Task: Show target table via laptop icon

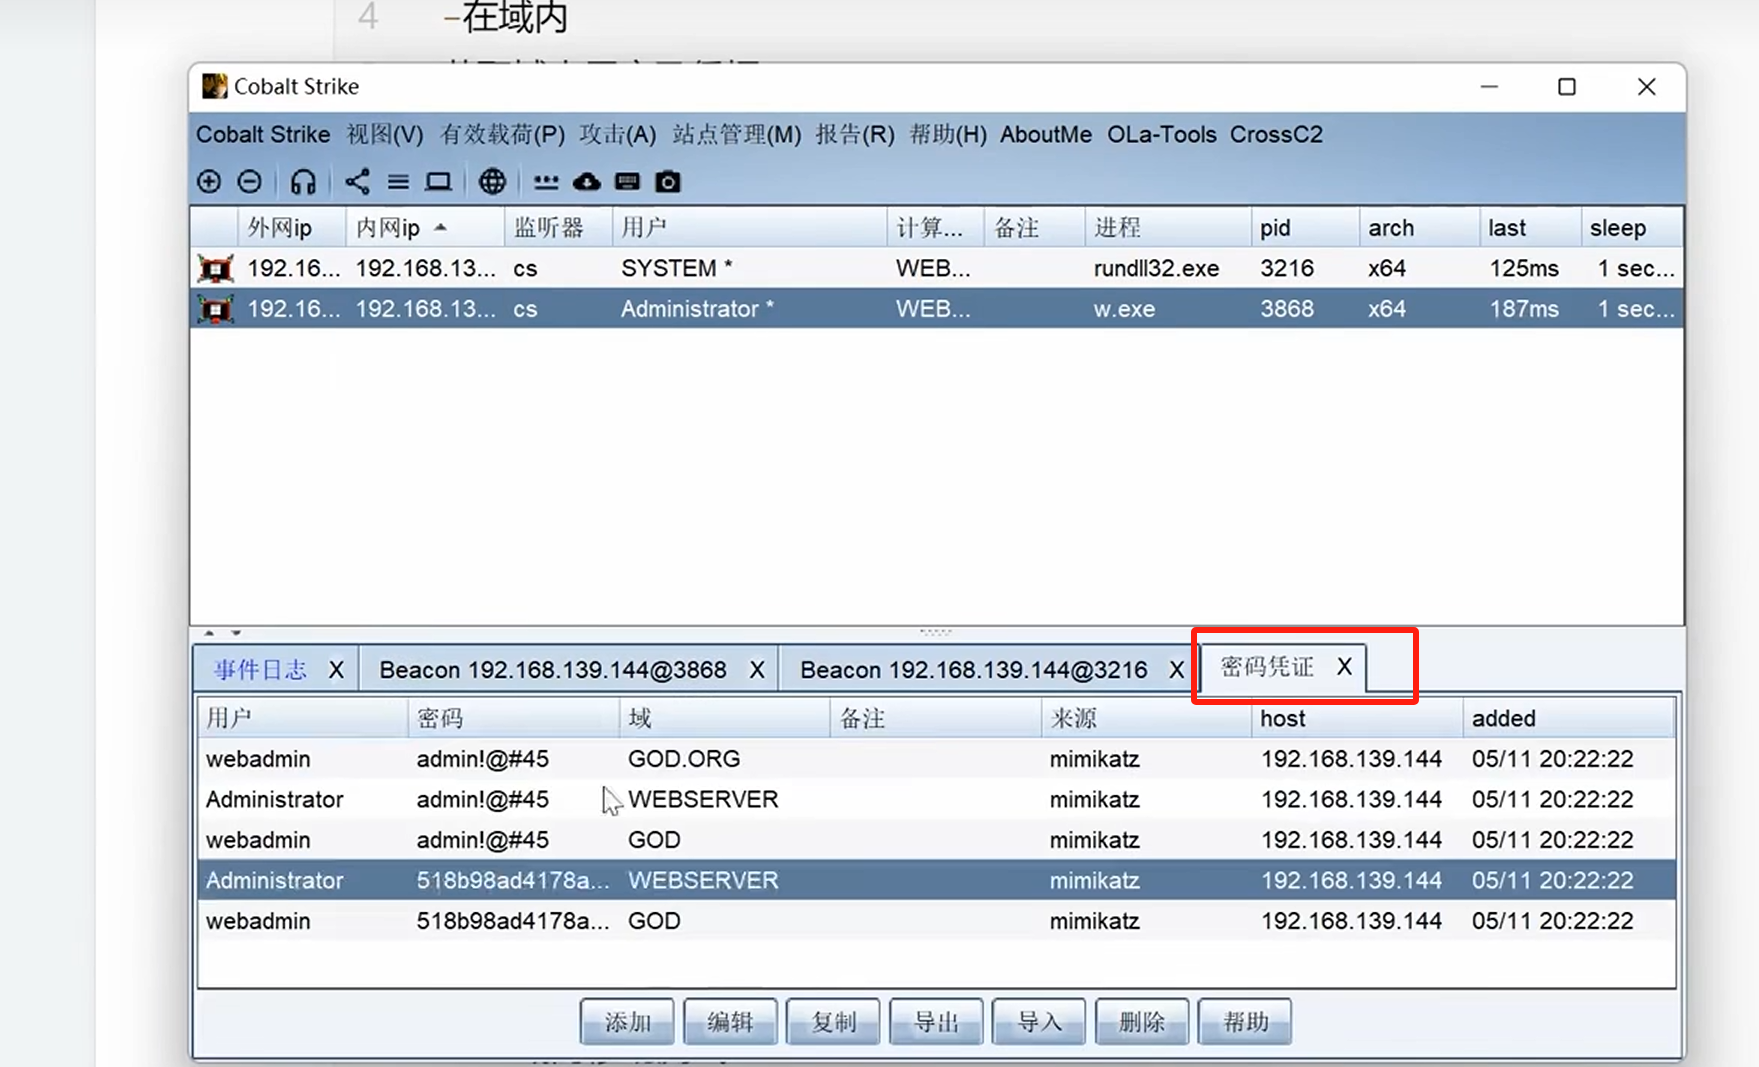Action: (438, 182)
